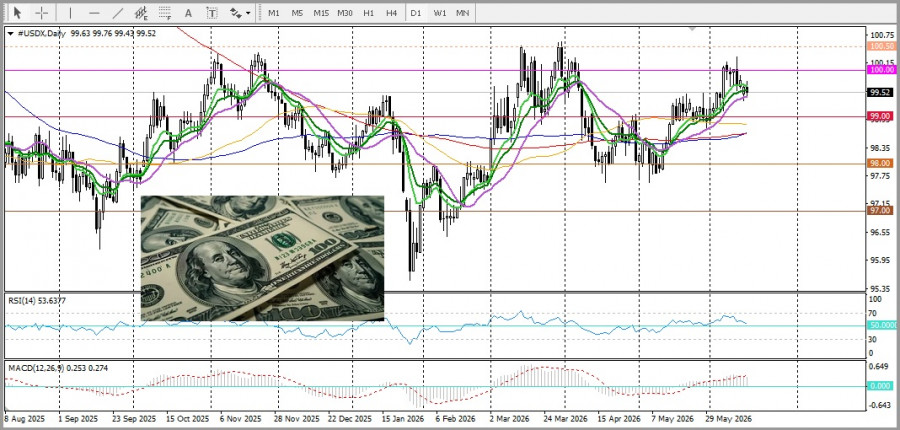Screen dimensions: 900x430
Task: Click the 2 Mar 2026 date label
Action: (510, 418)
